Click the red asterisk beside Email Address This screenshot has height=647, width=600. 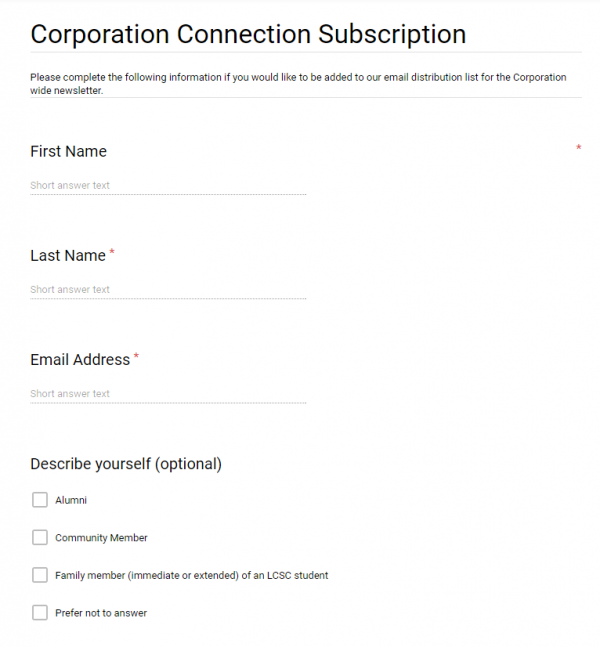click(136, 357)
